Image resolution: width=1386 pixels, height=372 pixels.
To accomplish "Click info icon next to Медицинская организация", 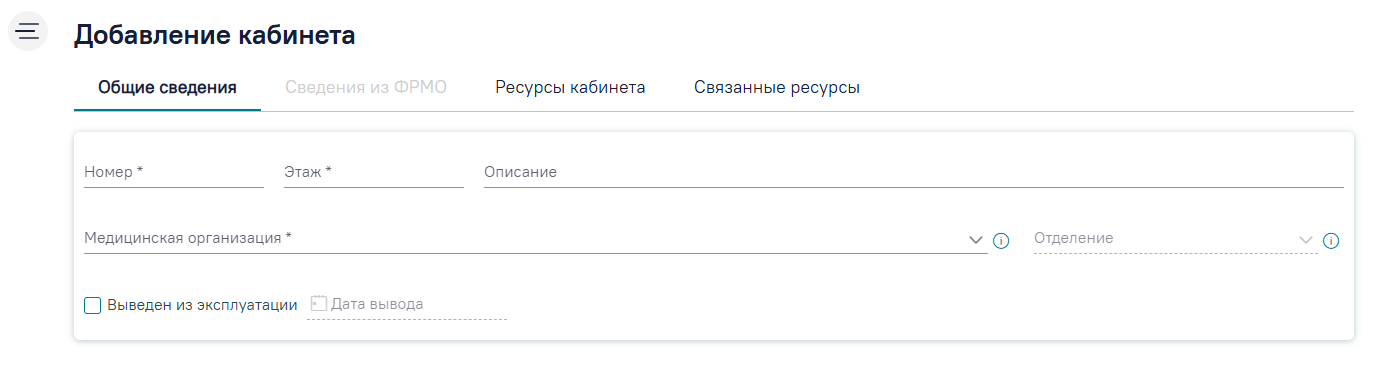I will coord(1001,240).
